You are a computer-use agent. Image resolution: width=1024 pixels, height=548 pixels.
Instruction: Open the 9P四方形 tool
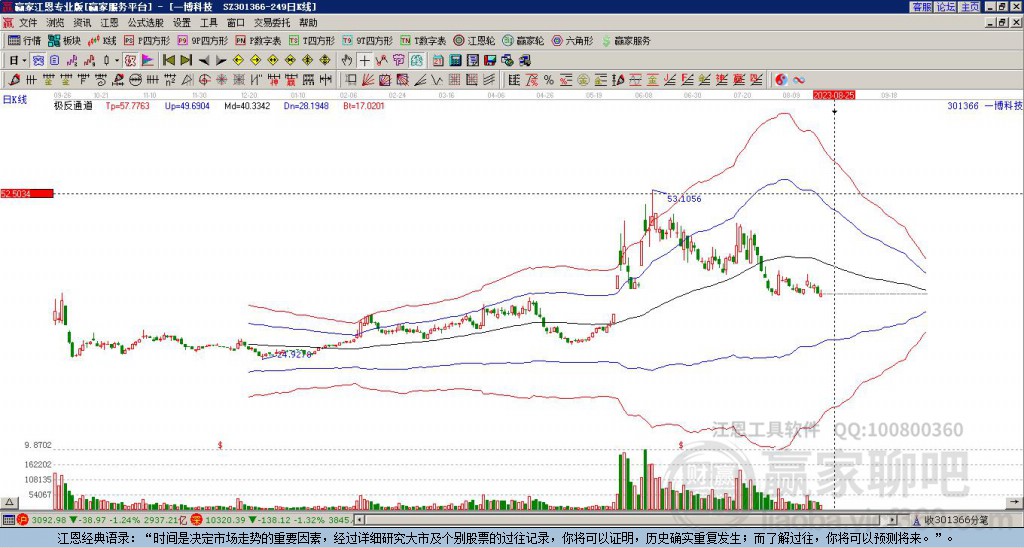(203, 40)
